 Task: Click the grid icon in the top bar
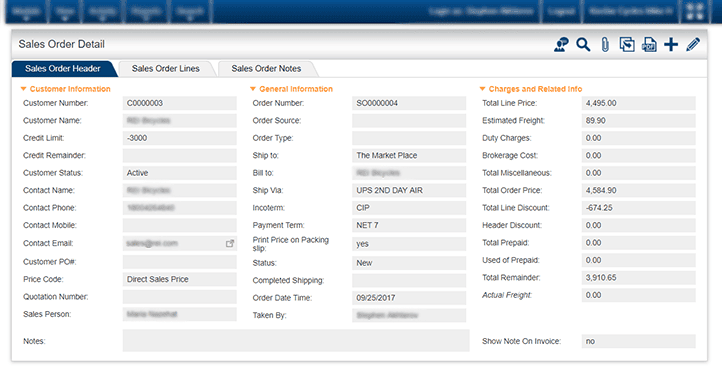coord(695,12)
